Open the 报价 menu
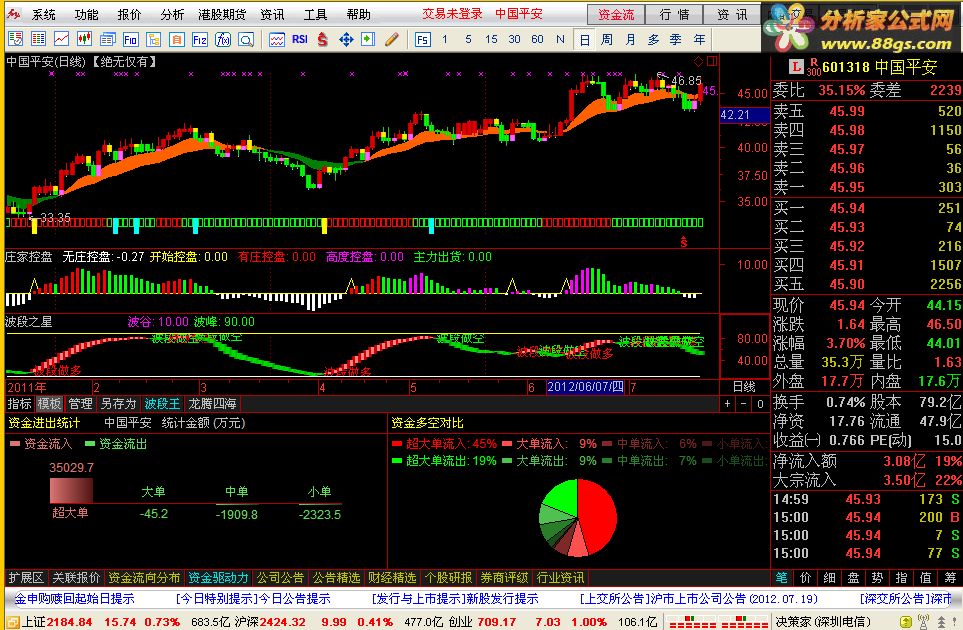The image size is (963, 630). click(129, 15)
